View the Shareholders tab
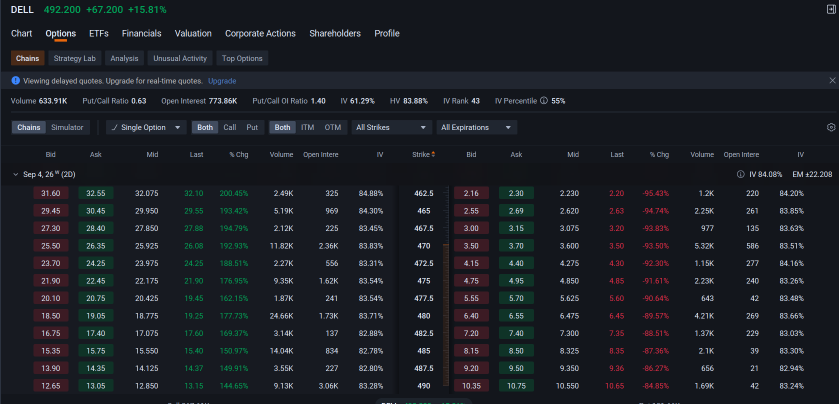Image resolution: width=839 pixels, height=404 pixels. [x=335, y=33]
